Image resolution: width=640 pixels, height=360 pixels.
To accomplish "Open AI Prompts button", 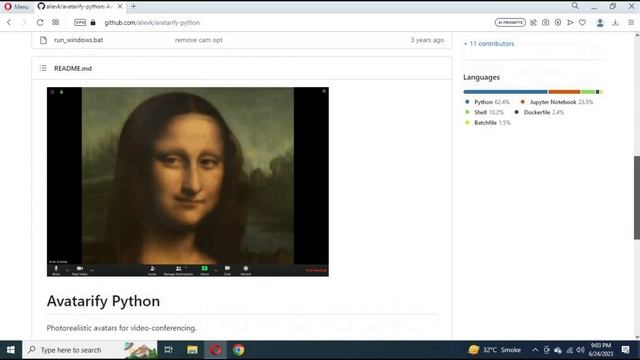I will coord(510,22).
